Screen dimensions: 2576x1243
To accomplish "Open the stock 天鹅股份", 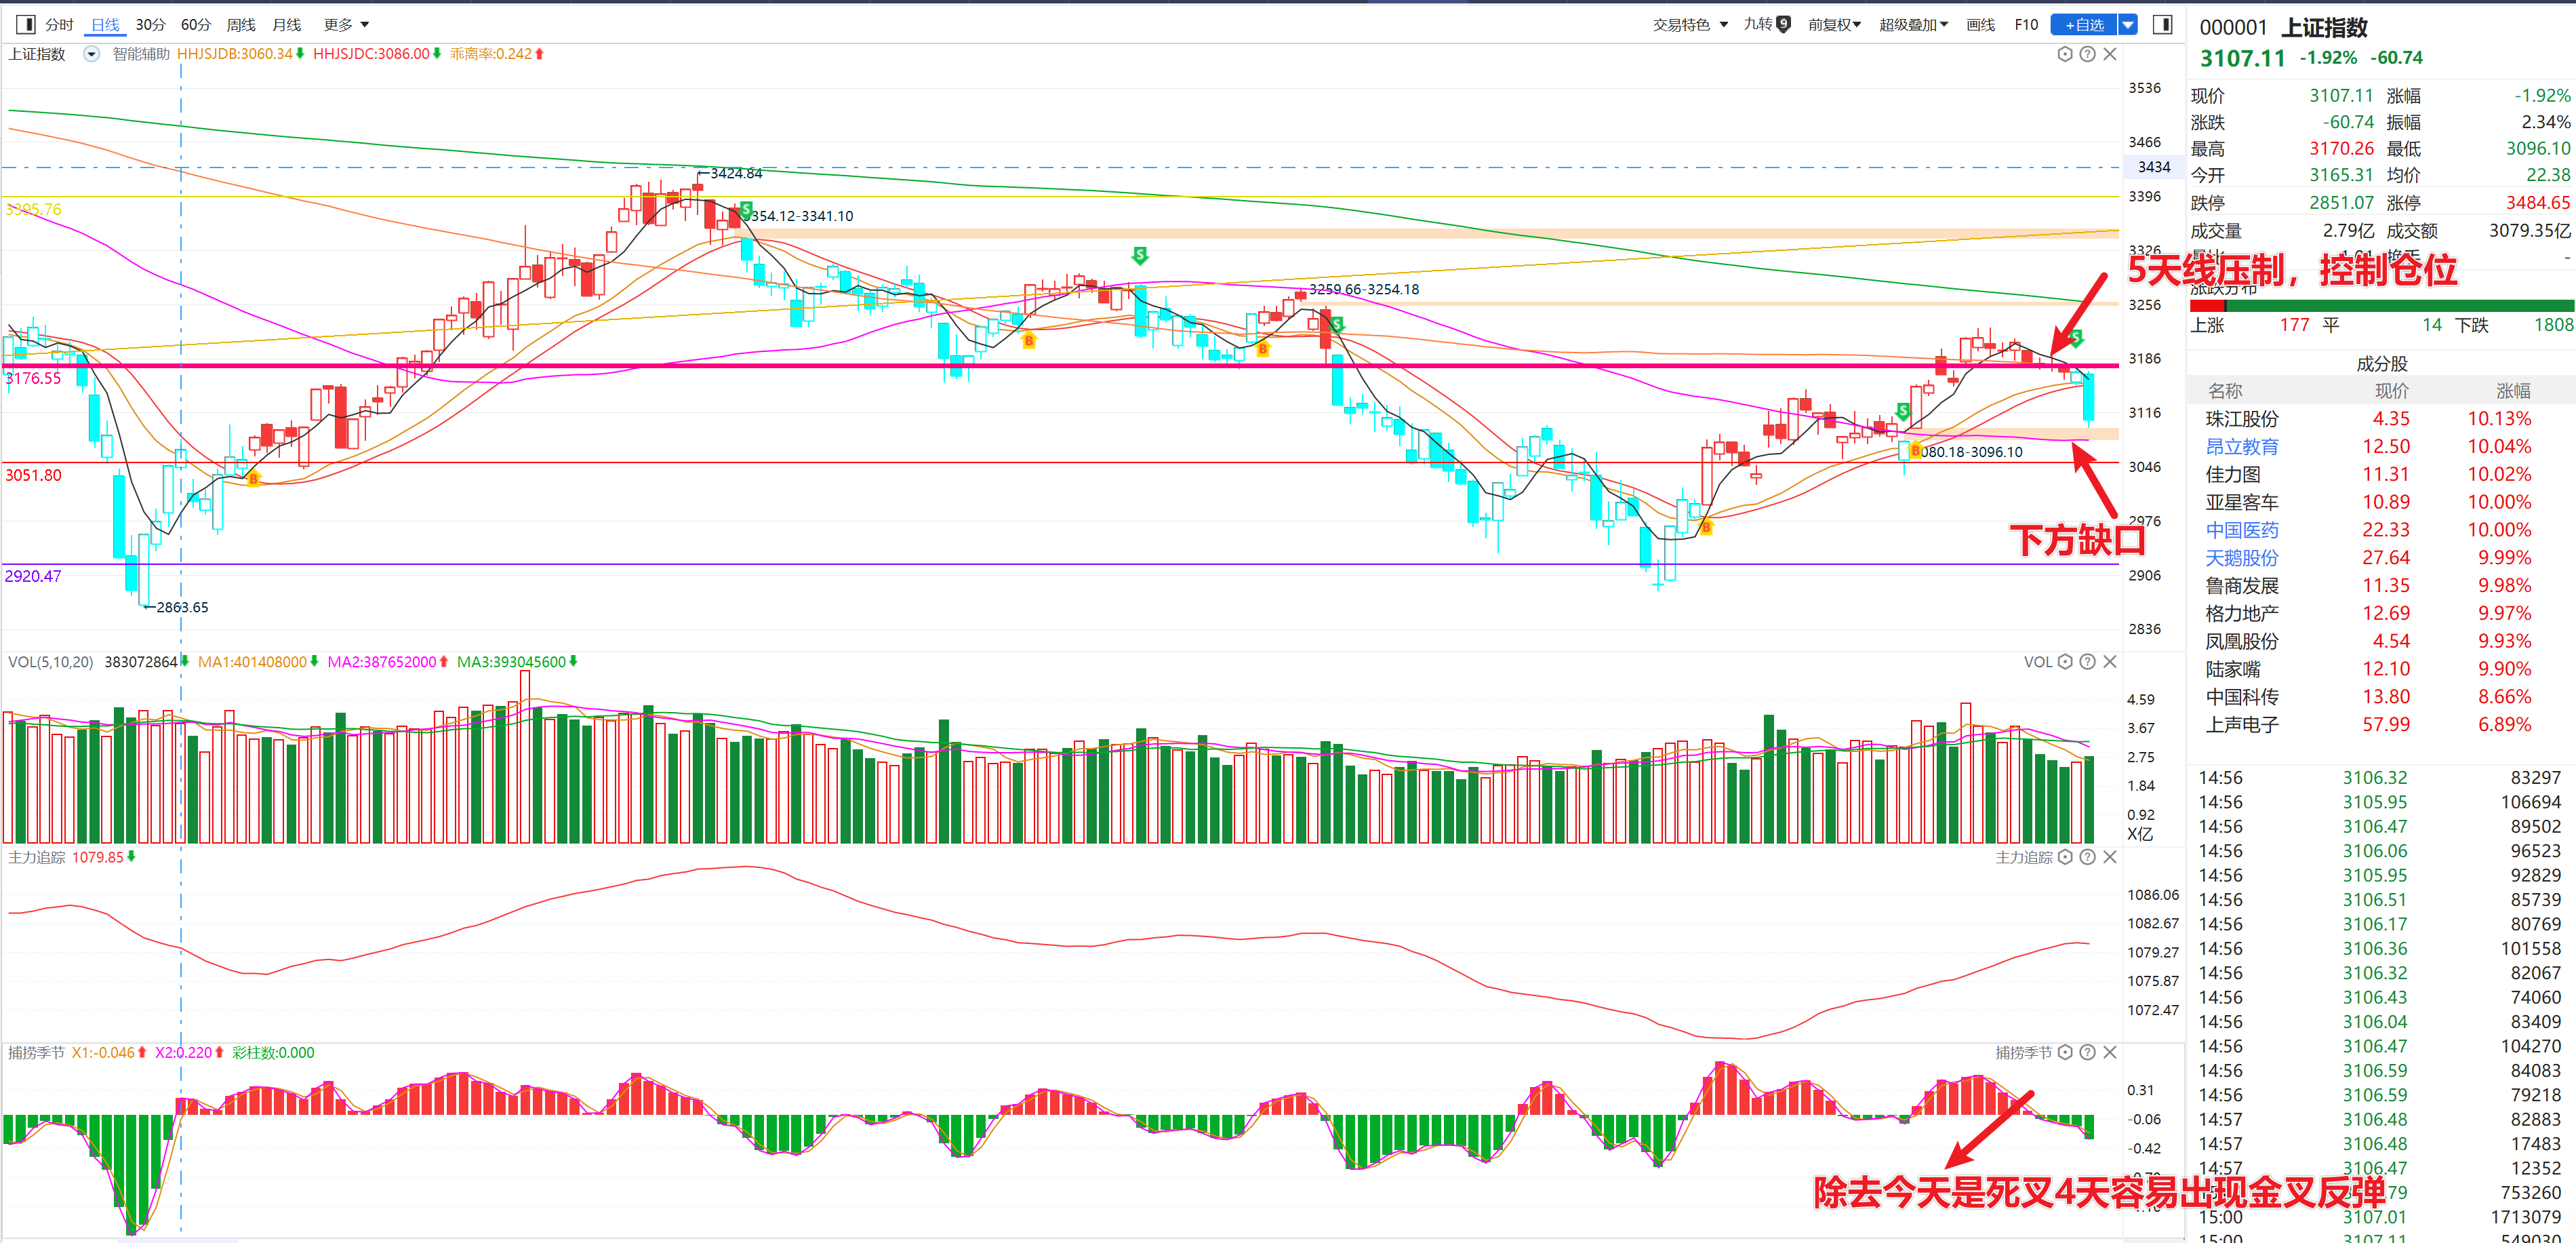I will click(x=2242, y=558).
